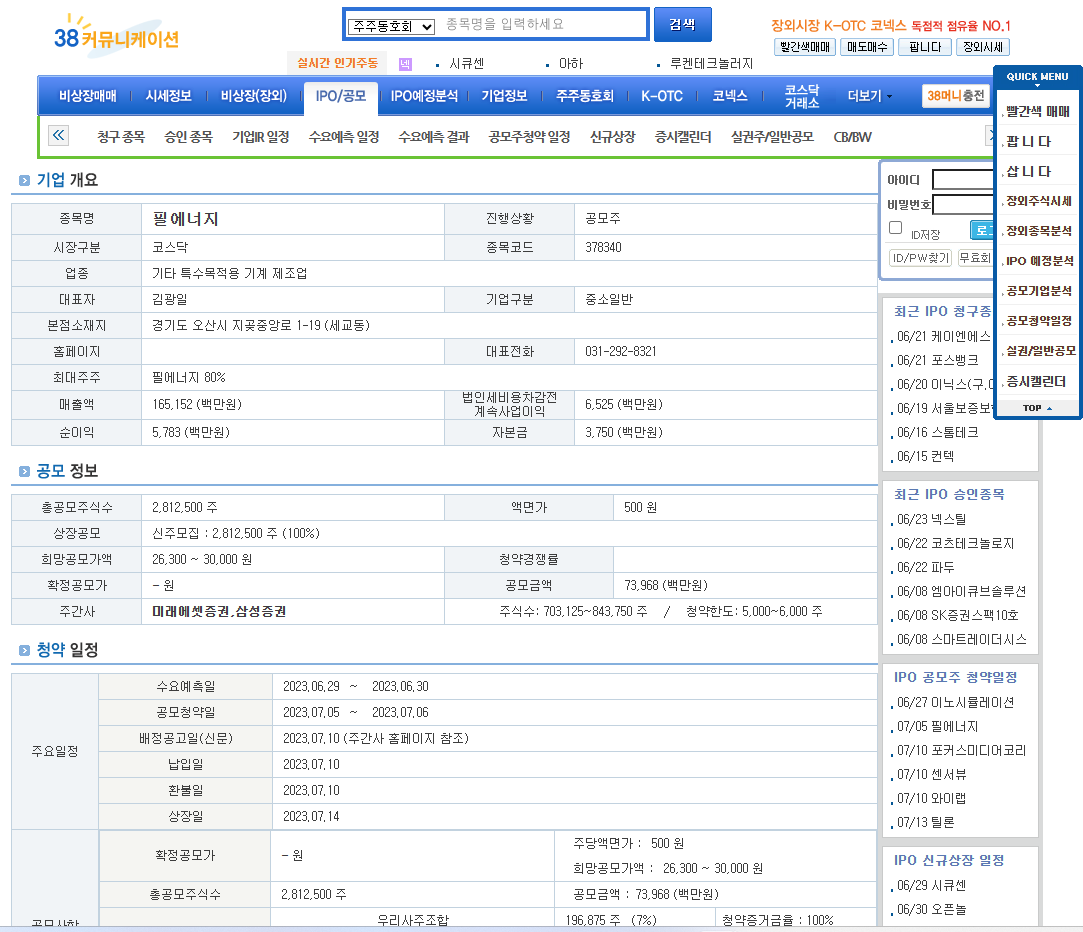Click the 07/10 센서뷰 link
The width and height of the screenshot is (1083, 932).
(931, 774)
